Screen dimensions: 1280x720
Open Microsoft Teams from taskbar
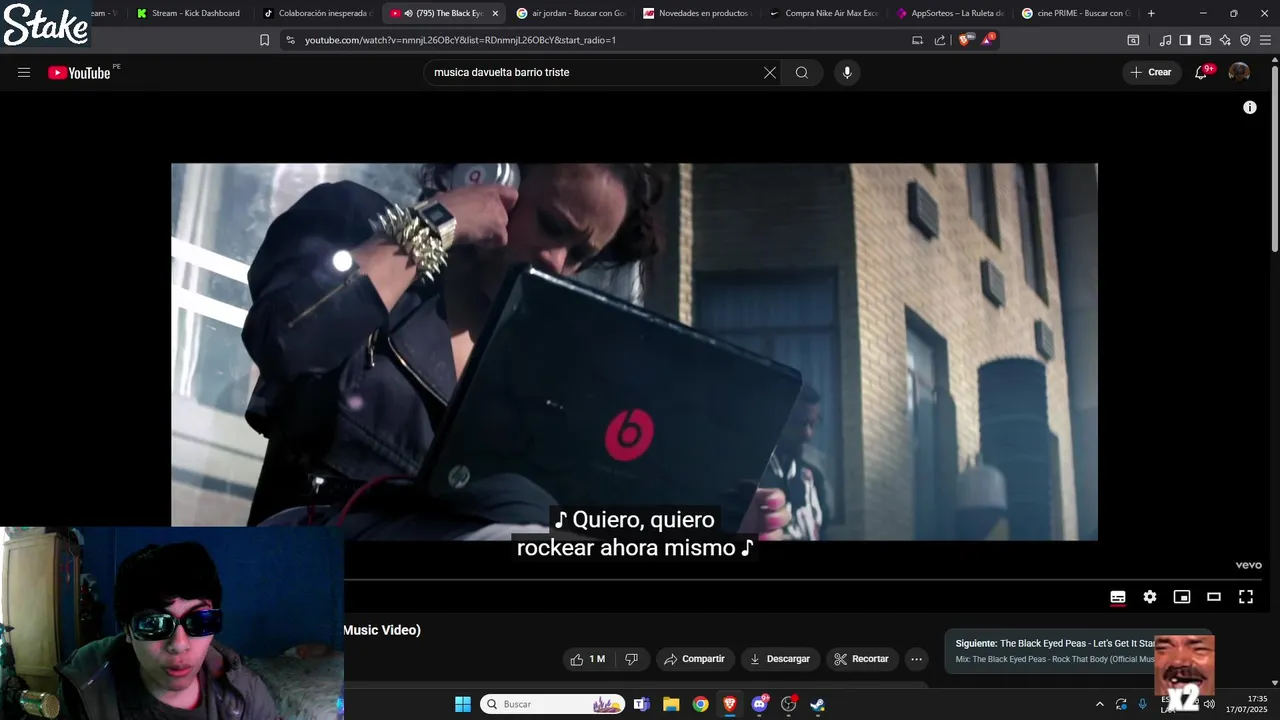[642, 704]
